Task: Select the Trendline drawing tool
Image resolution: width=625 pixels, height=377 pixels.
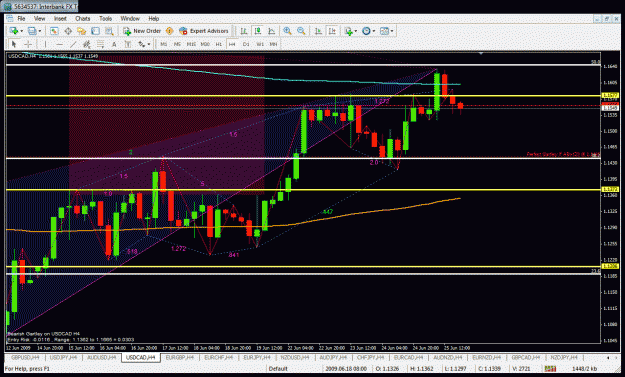Action: pos(73,44)
